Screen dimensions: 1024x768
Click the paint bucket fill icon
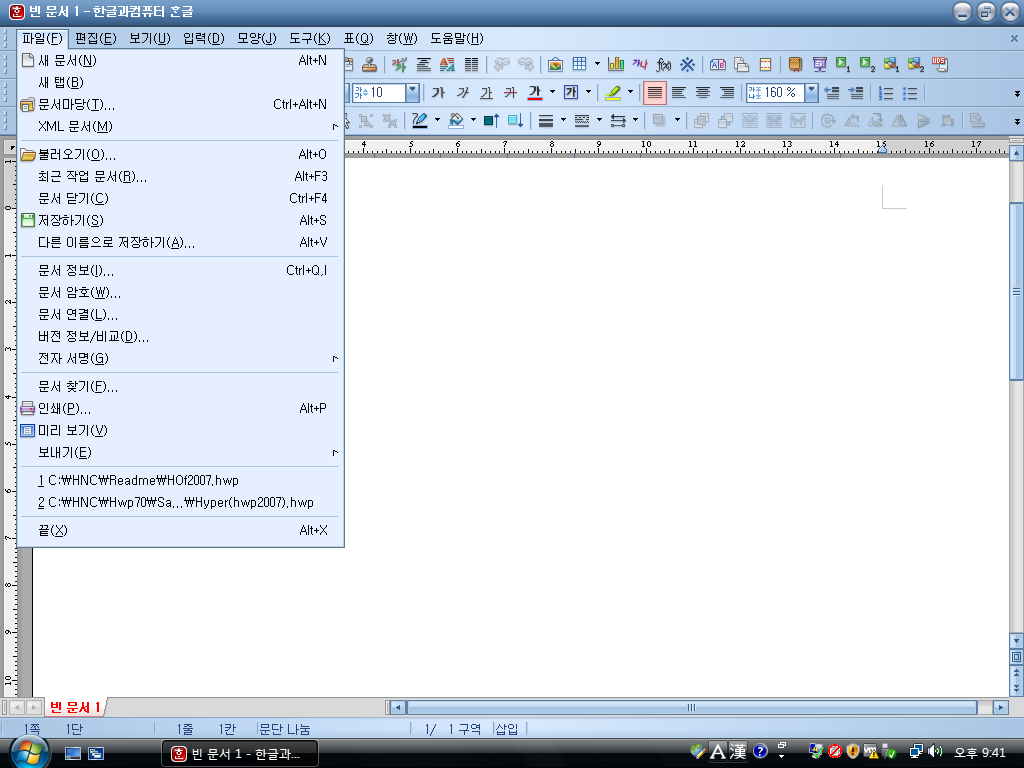(456, 120)
